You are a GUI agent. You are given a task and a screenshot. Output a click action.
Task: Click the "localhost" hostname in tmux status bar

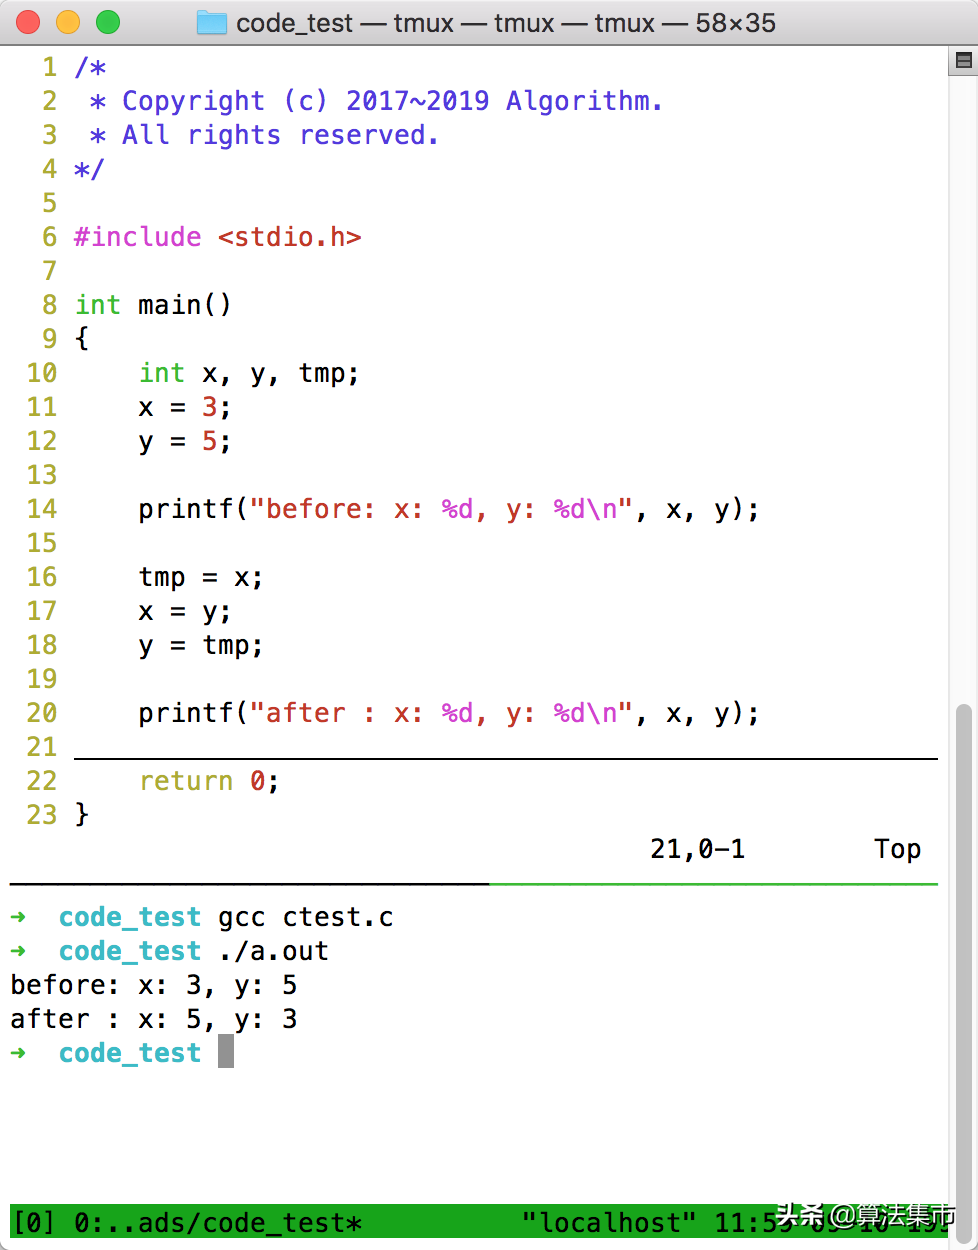pos(609,1222)
